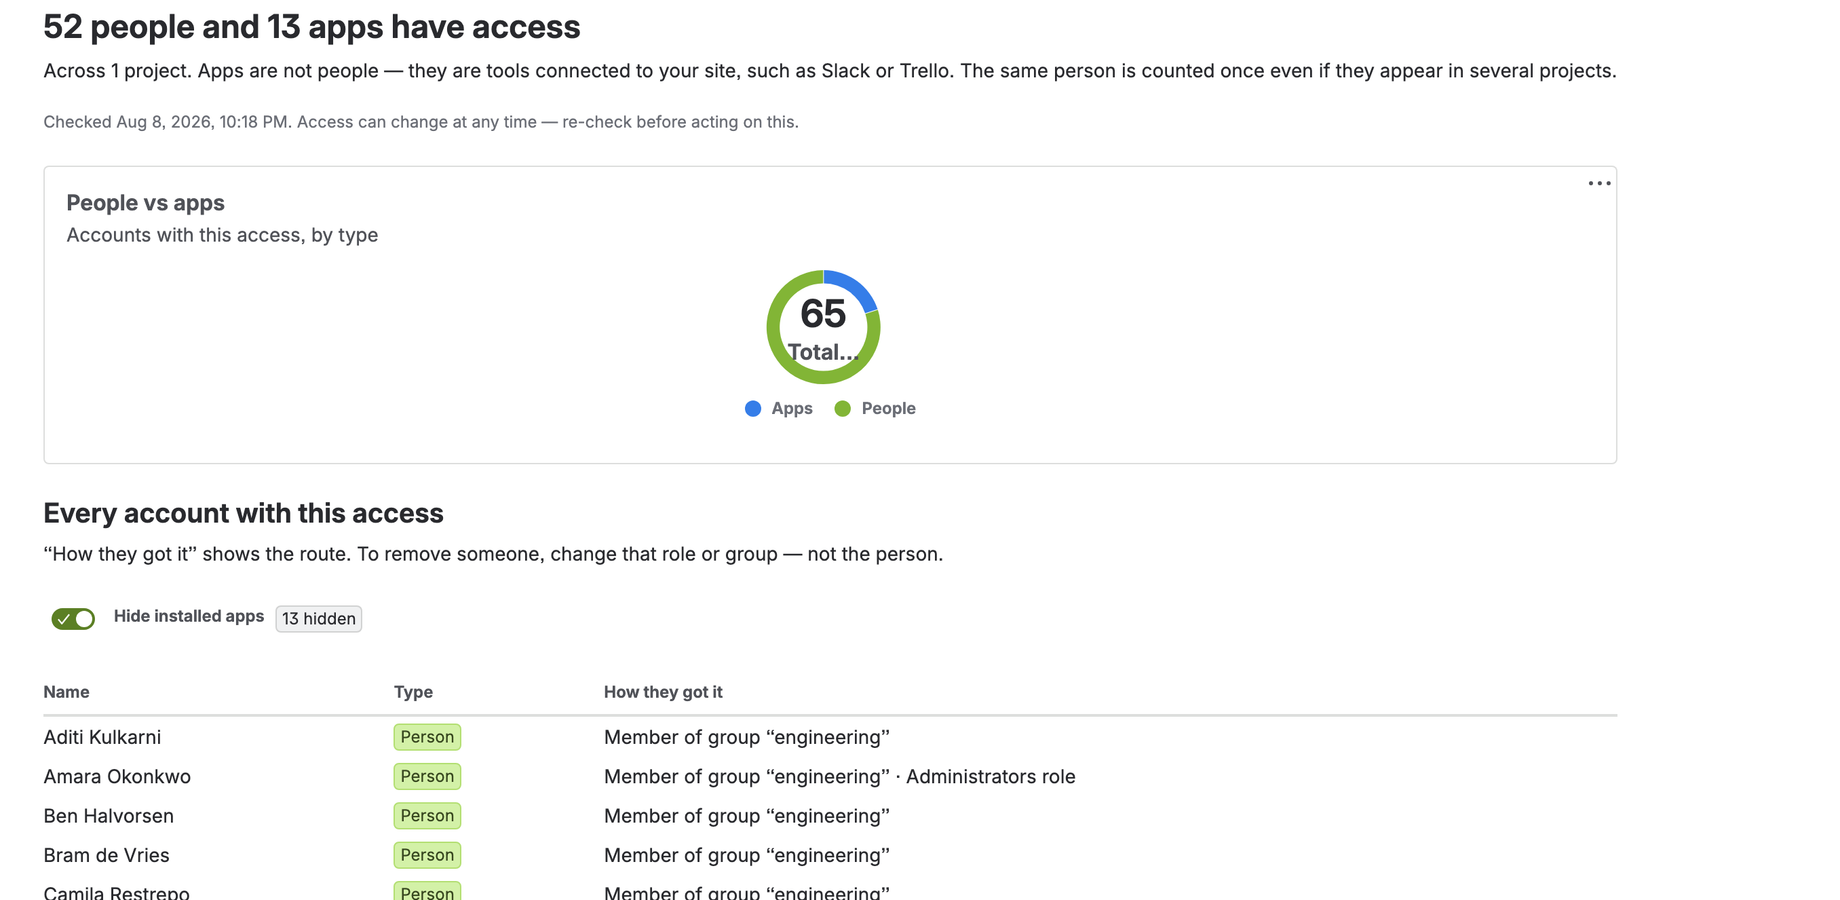Click Person badge for Amara Okonkwo
1840x900 pixels.
point(427,776)
